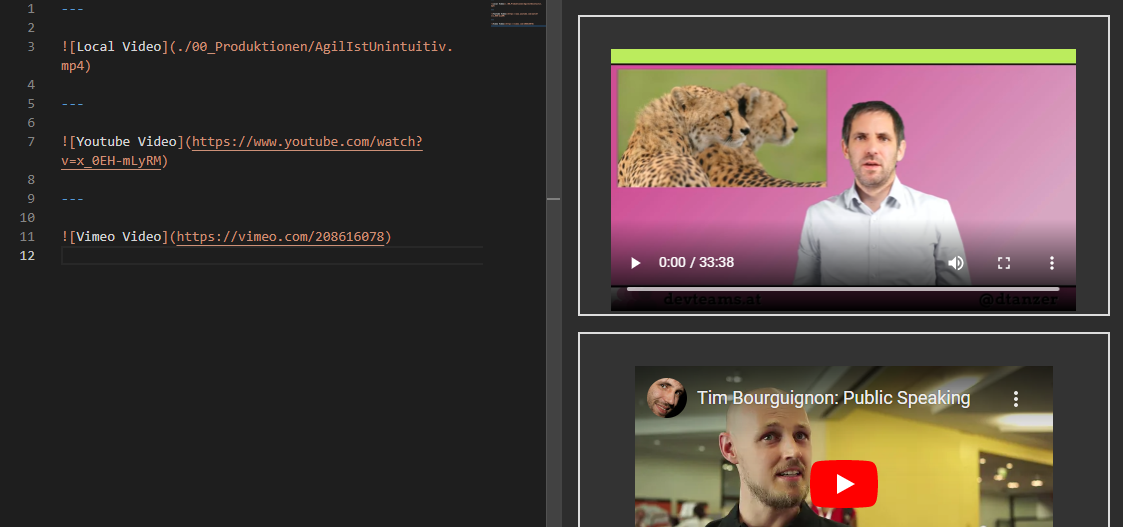Click line number 11 in gutter
Screen dimensions: 1123x527
coord(27,236)
